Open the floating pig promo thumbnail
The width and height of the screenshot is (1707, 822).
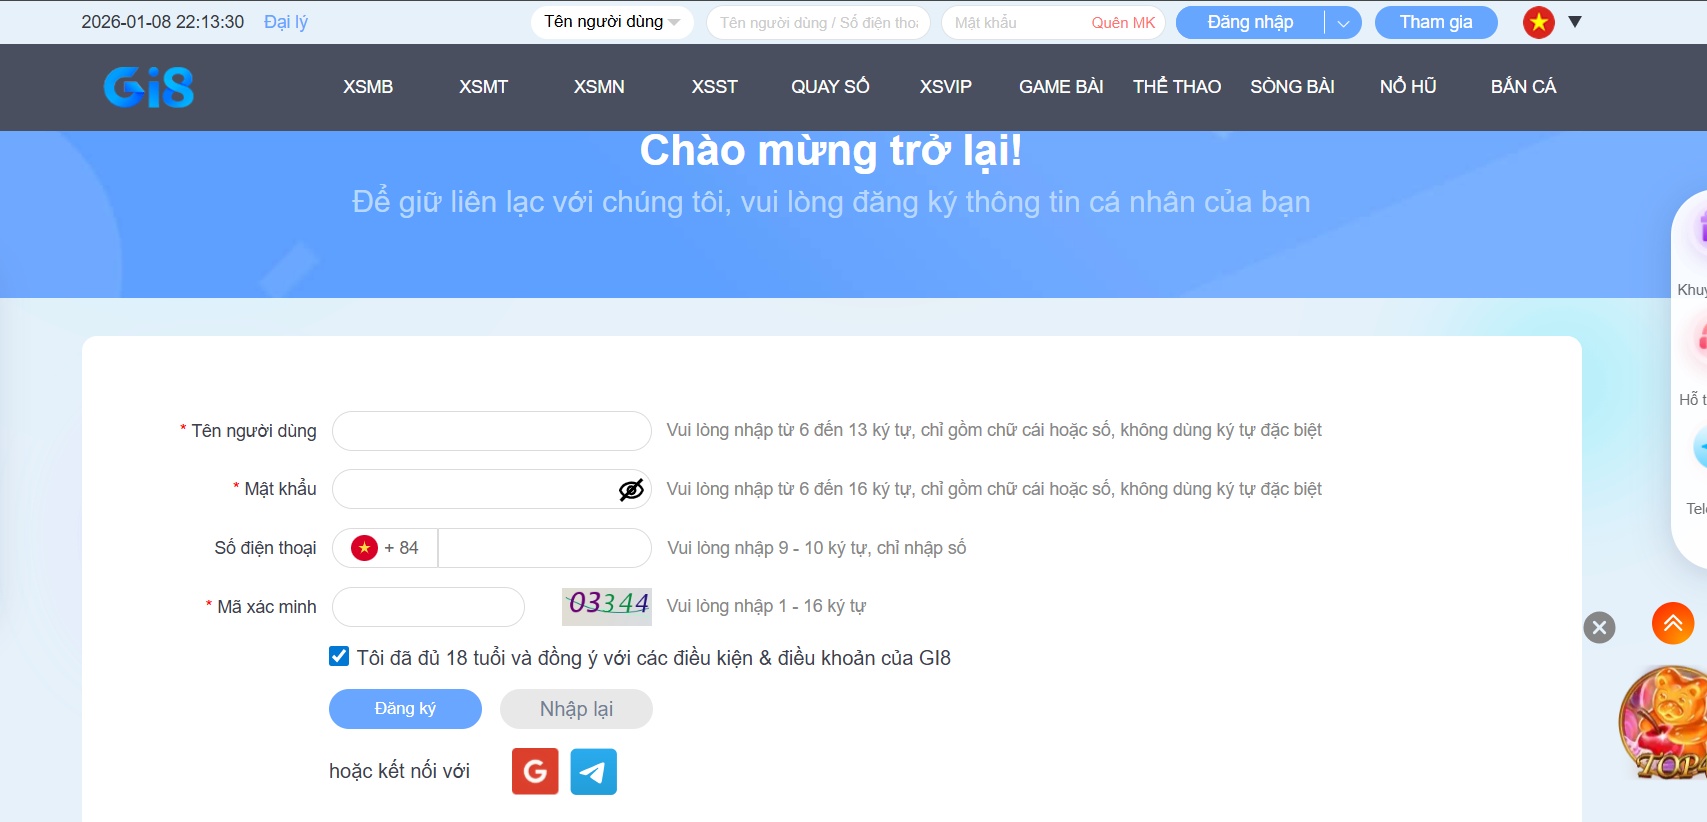[1664, 724]
